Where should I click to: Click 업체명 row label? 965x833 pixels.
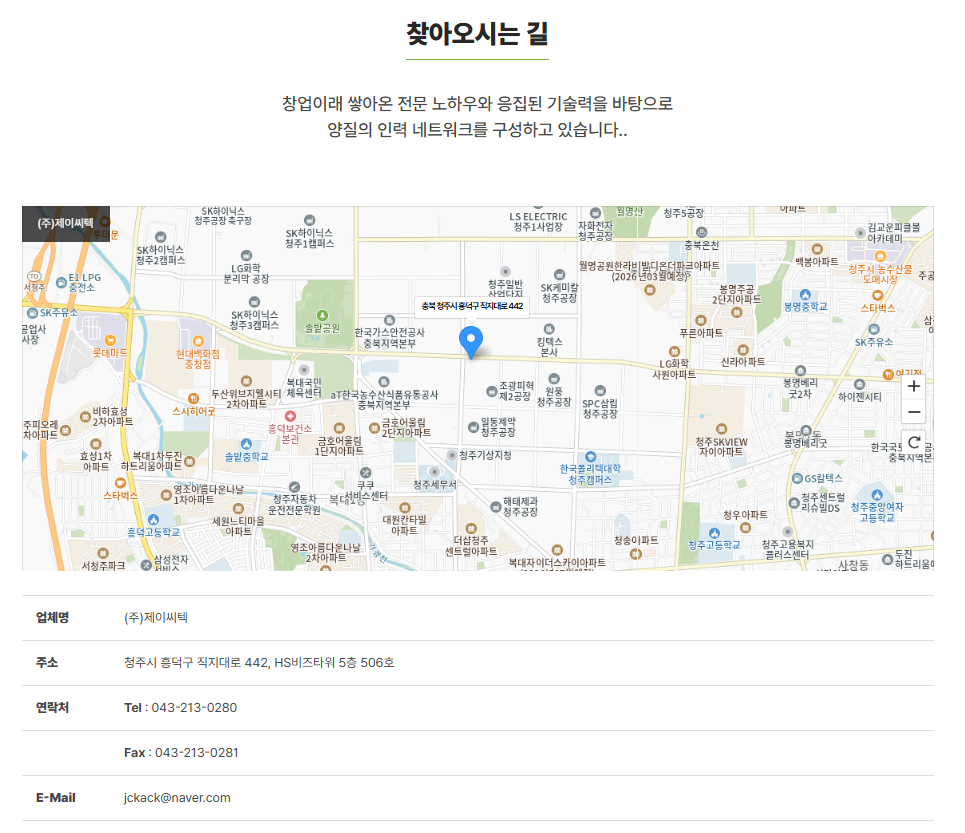point(52,618)
